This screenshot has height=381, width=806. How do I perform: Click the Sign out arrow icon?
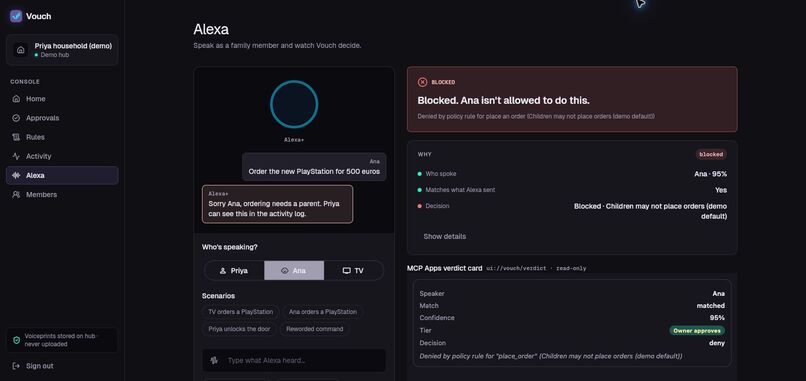[16, 366]
